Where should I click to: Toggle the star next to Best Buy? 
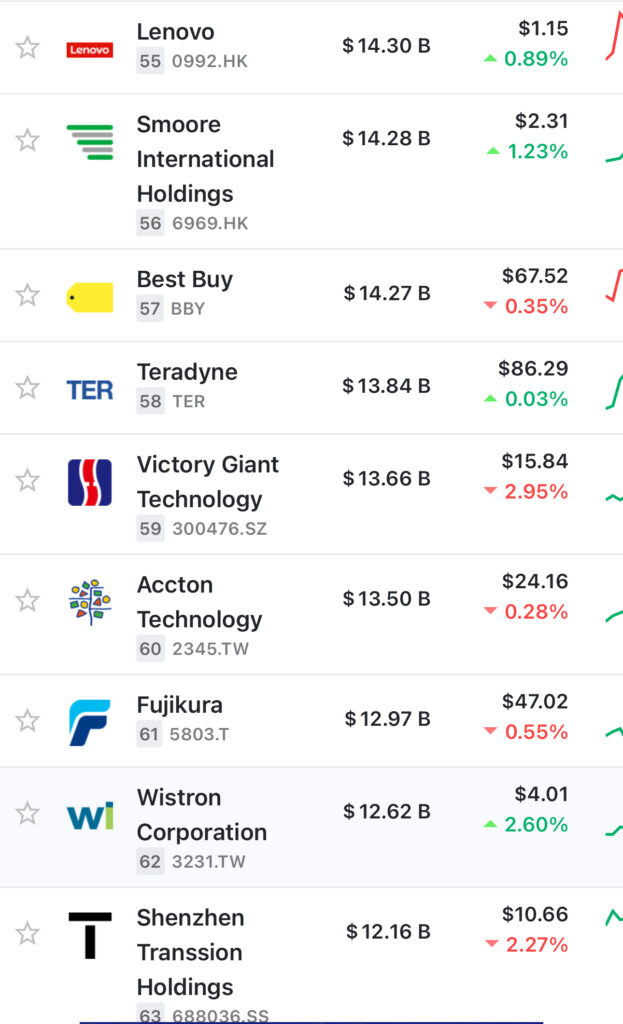pos(27,295)
